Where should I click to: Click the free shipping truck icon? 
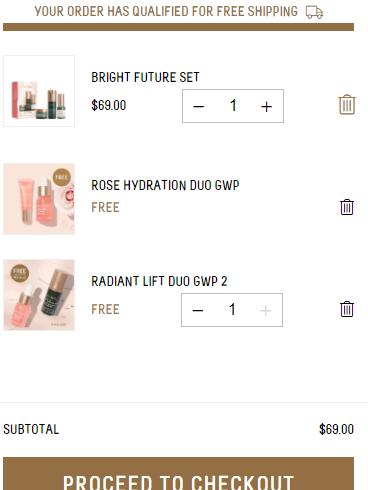(314, 12)
